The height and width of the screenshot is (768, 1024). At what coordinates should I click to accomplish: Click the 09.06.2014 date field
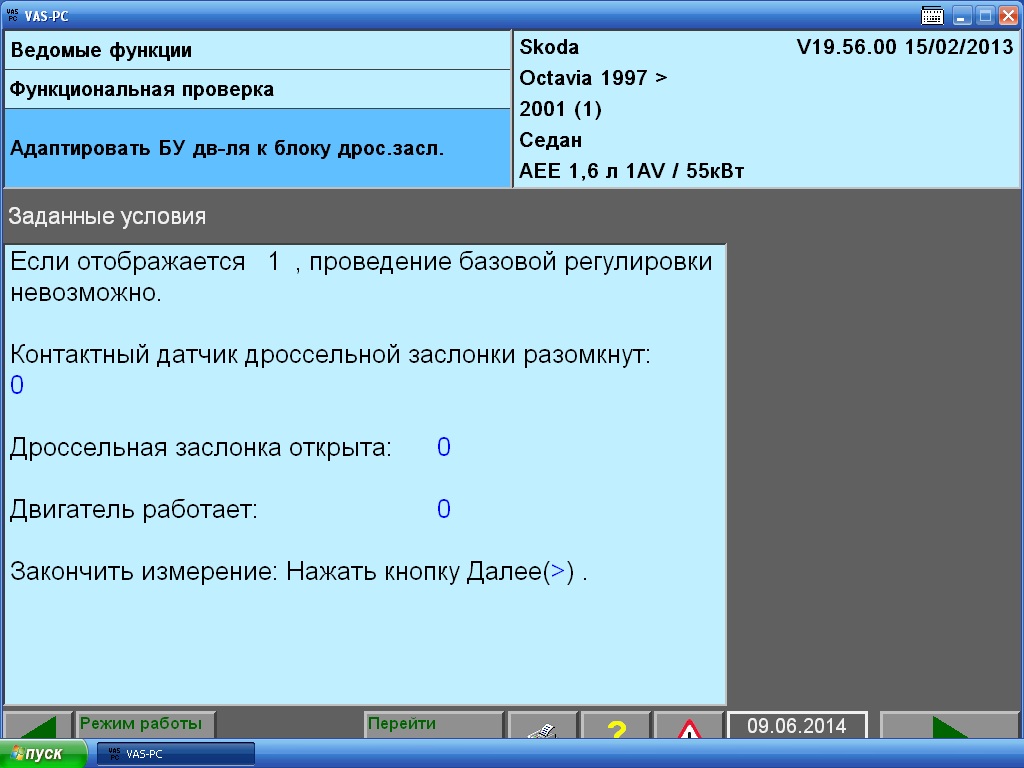point(797,726)
